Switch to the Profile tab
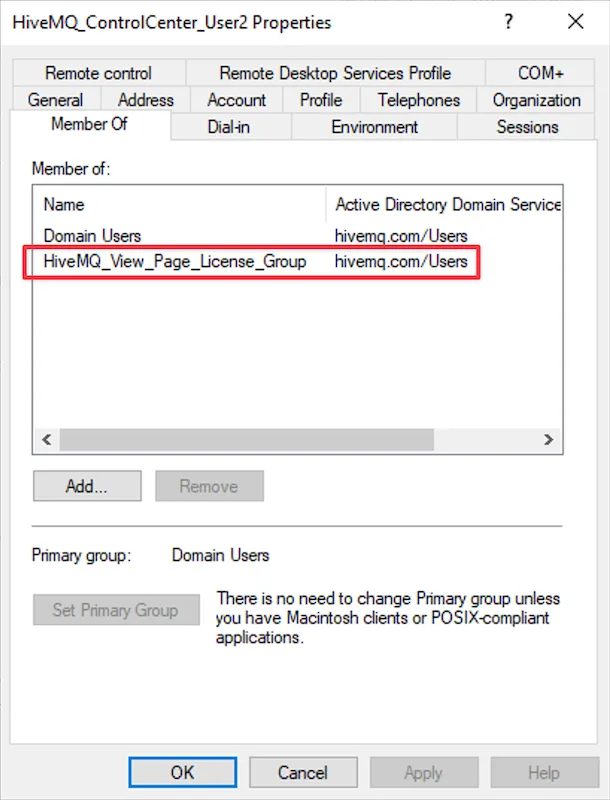 click(321, 99)
